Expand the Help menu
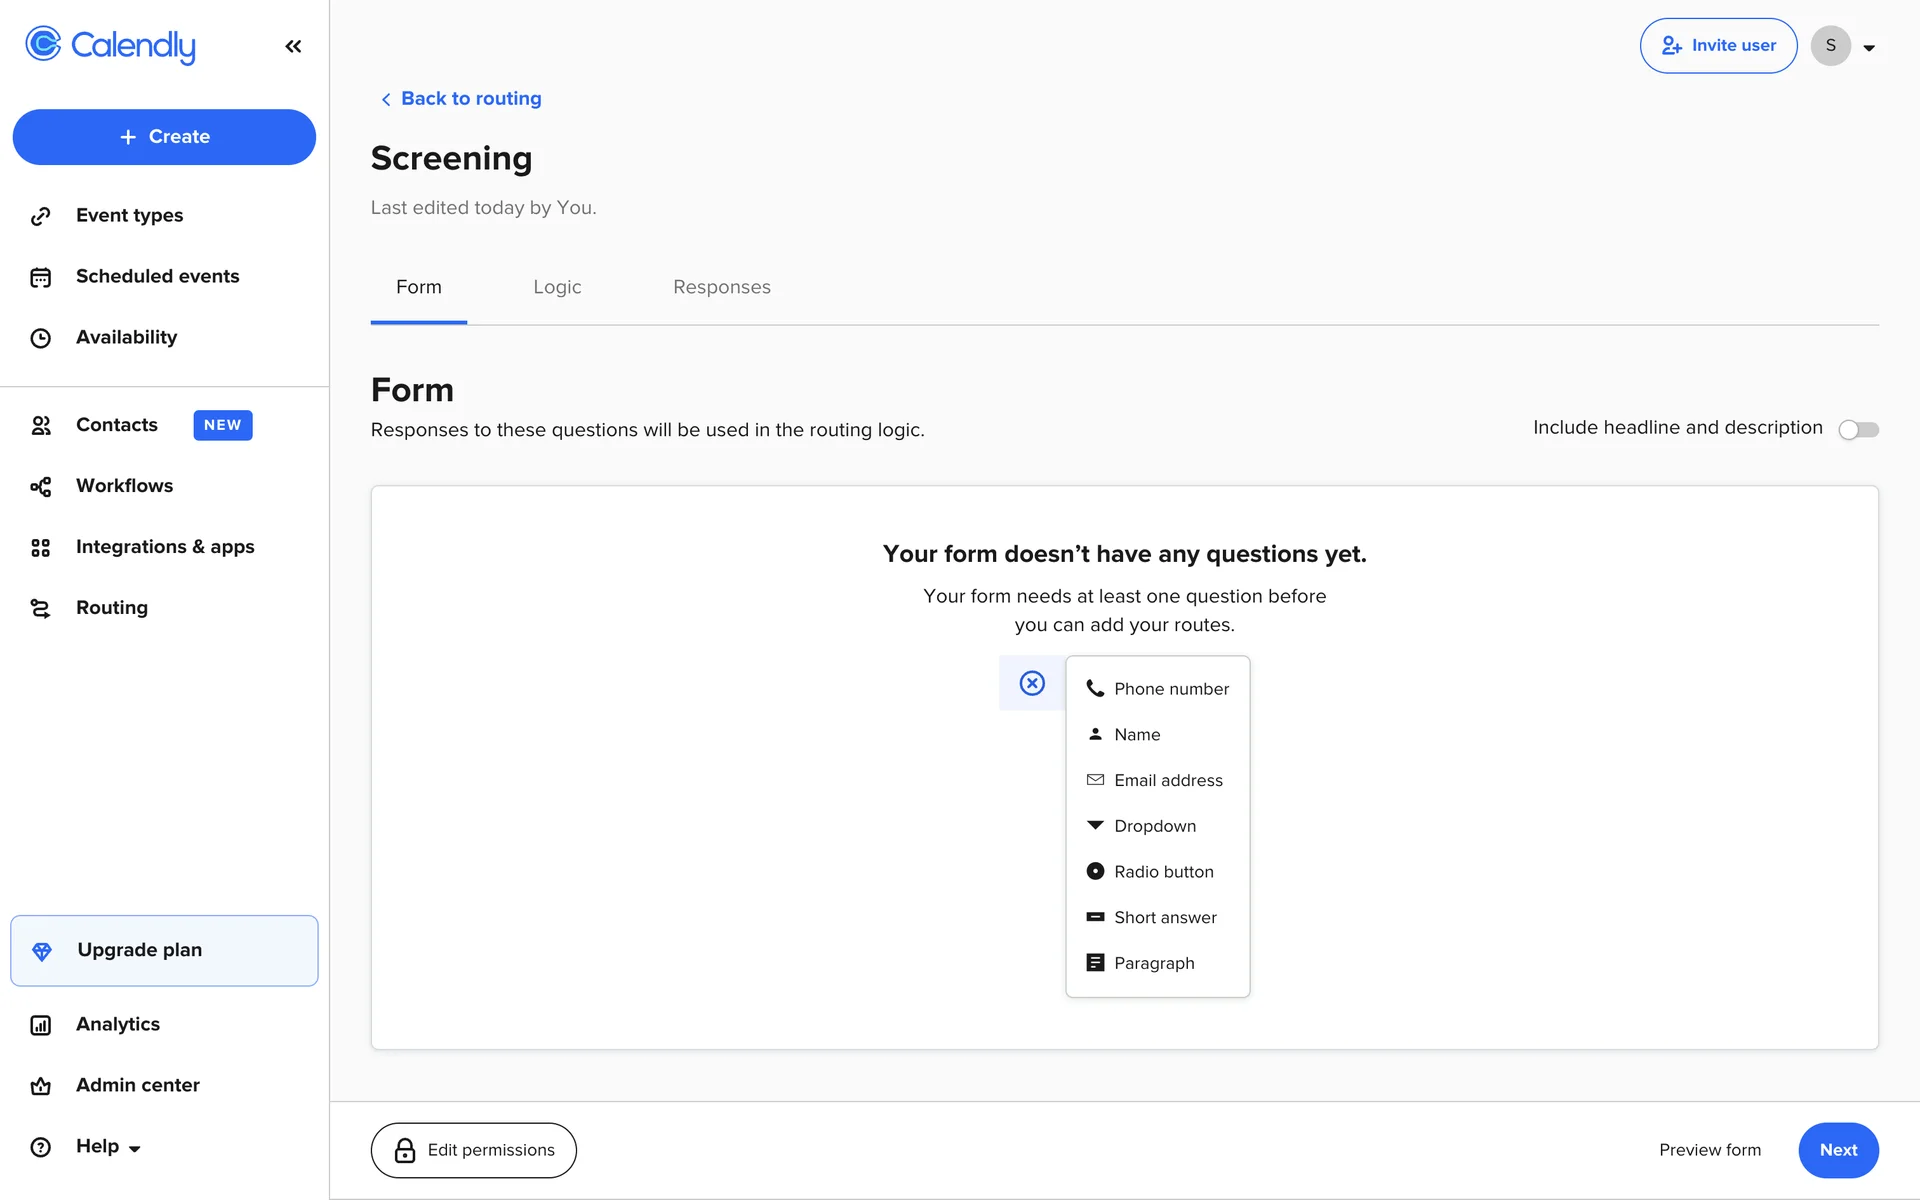Screen dimensions: 1920x1200 pos(107,1147)
